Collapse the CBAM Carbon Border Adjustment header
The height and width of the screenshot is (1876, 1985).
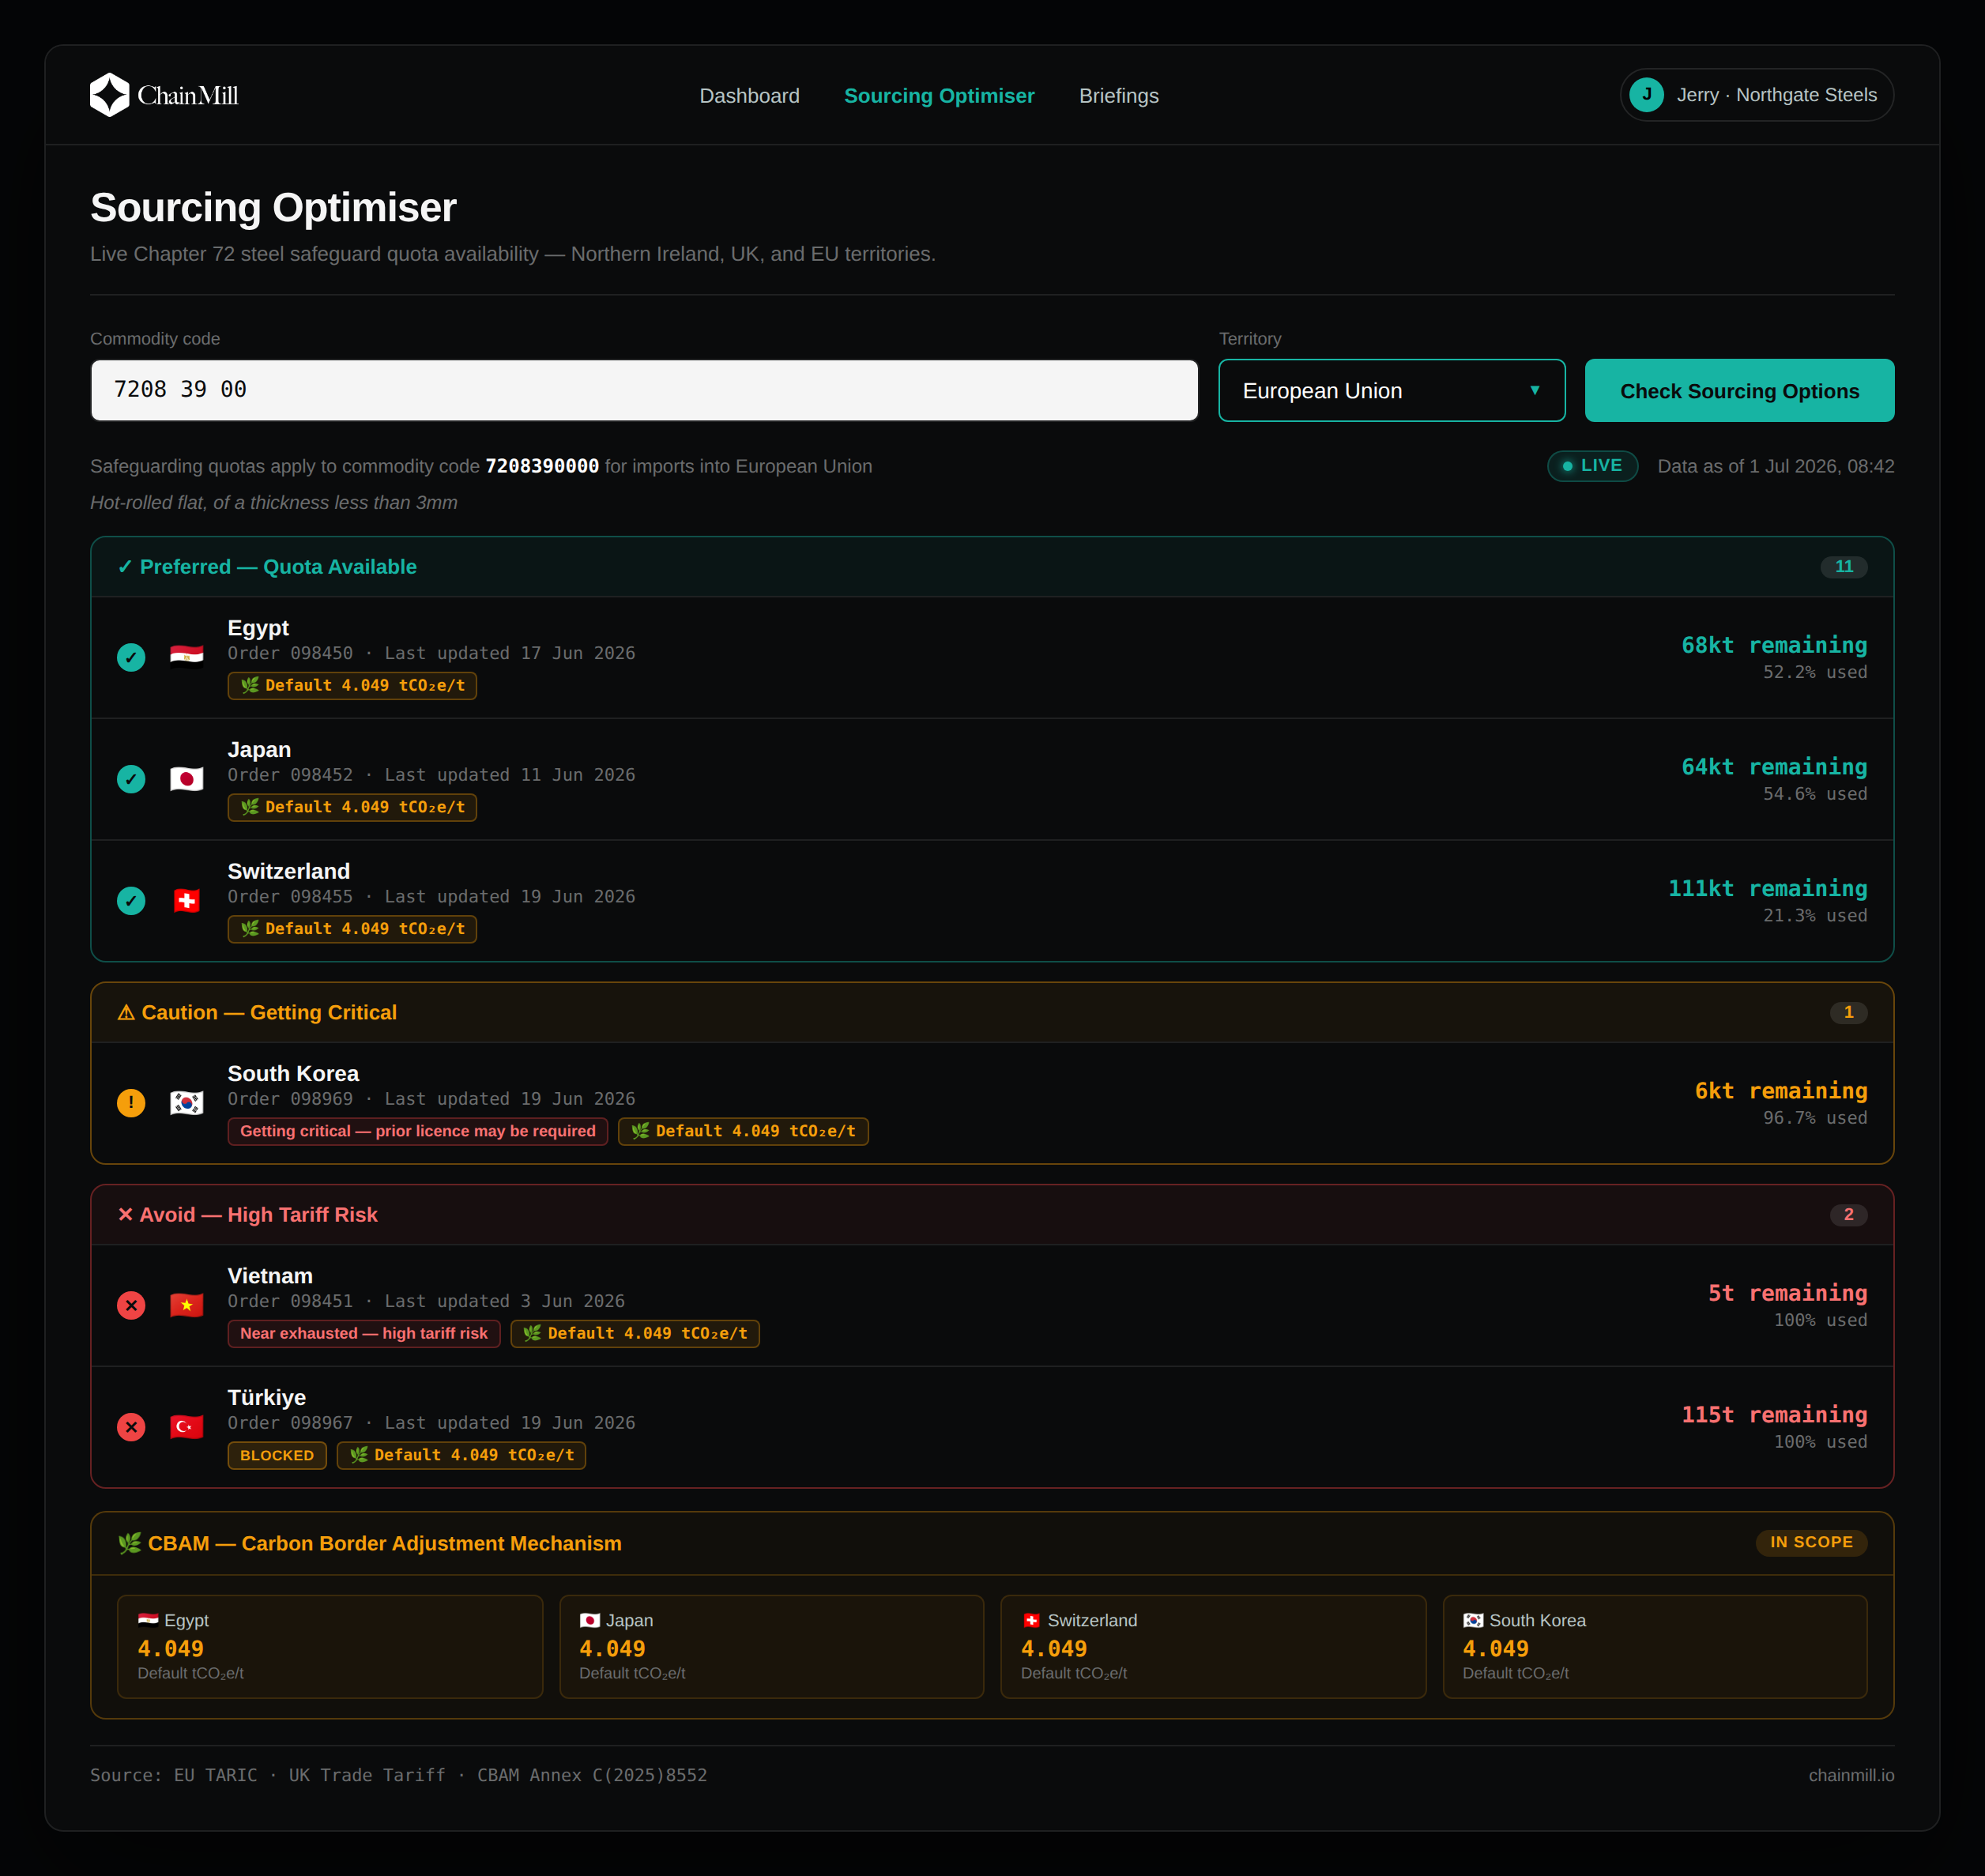pos(992,1543)
